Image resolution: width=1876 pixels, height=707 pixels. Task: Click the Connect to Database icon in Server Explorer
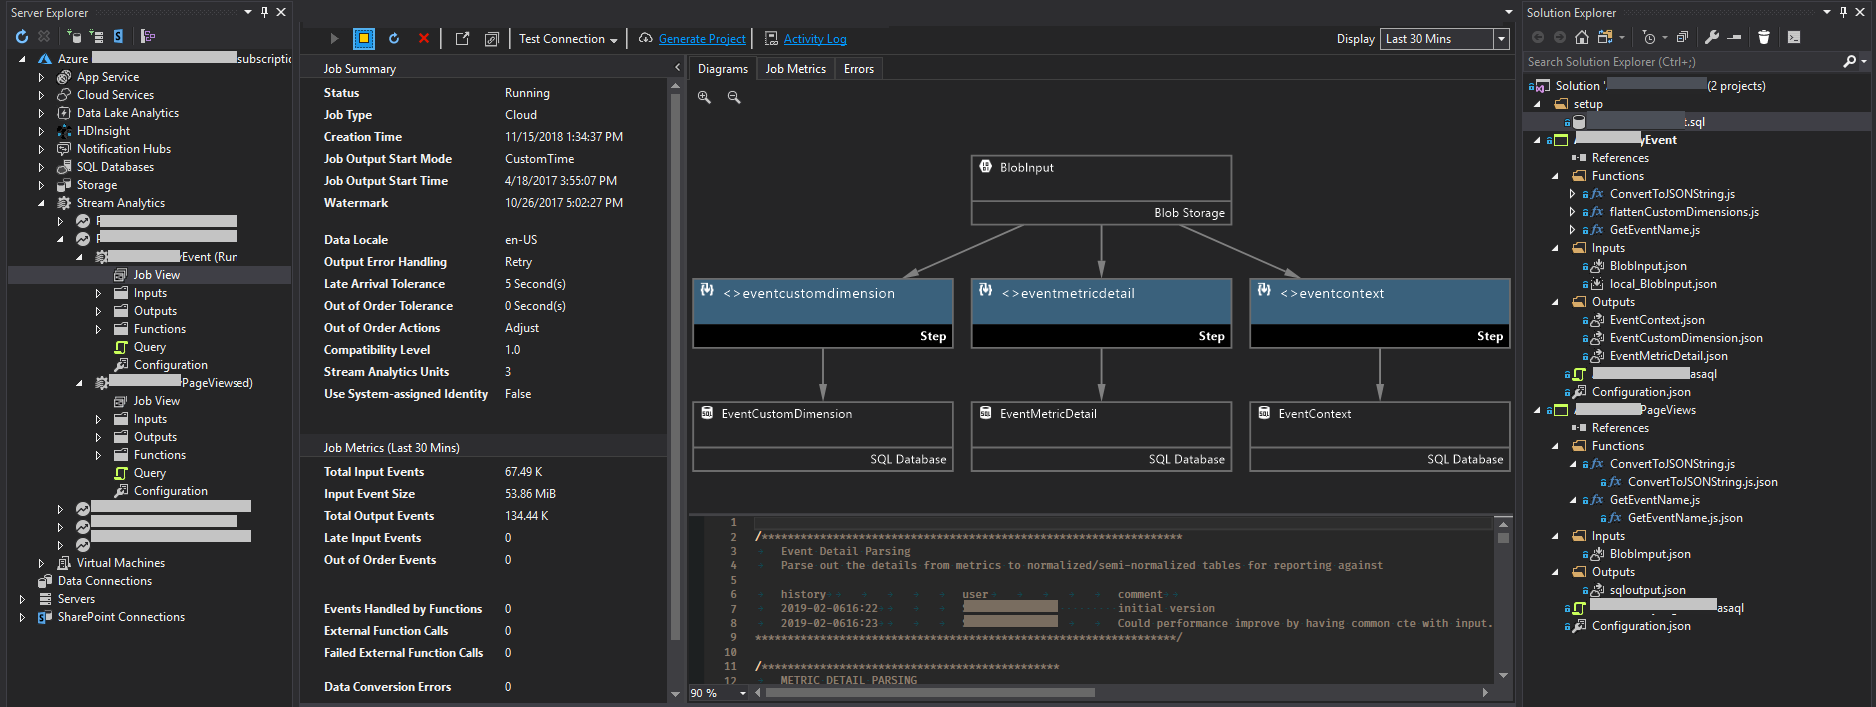[74, 36]
